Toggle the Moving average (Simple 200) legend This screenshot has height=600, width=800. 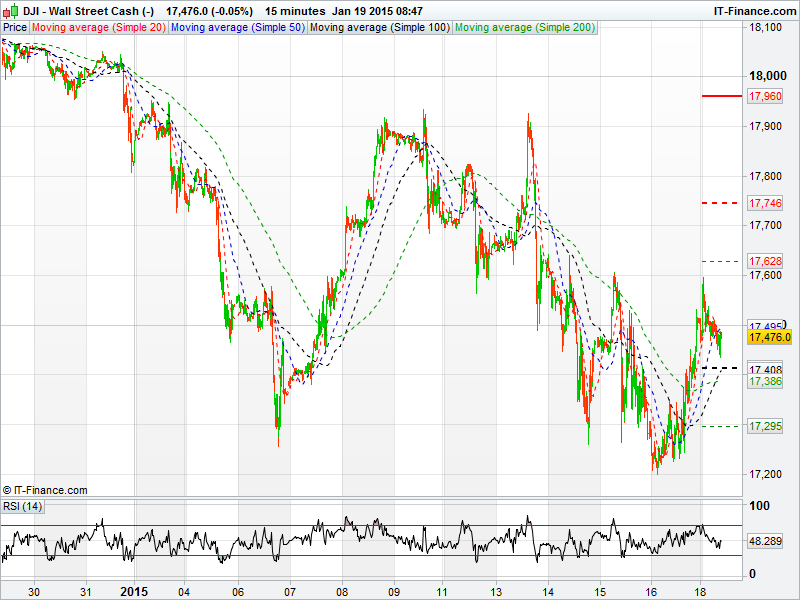click(x=525, y=27)
